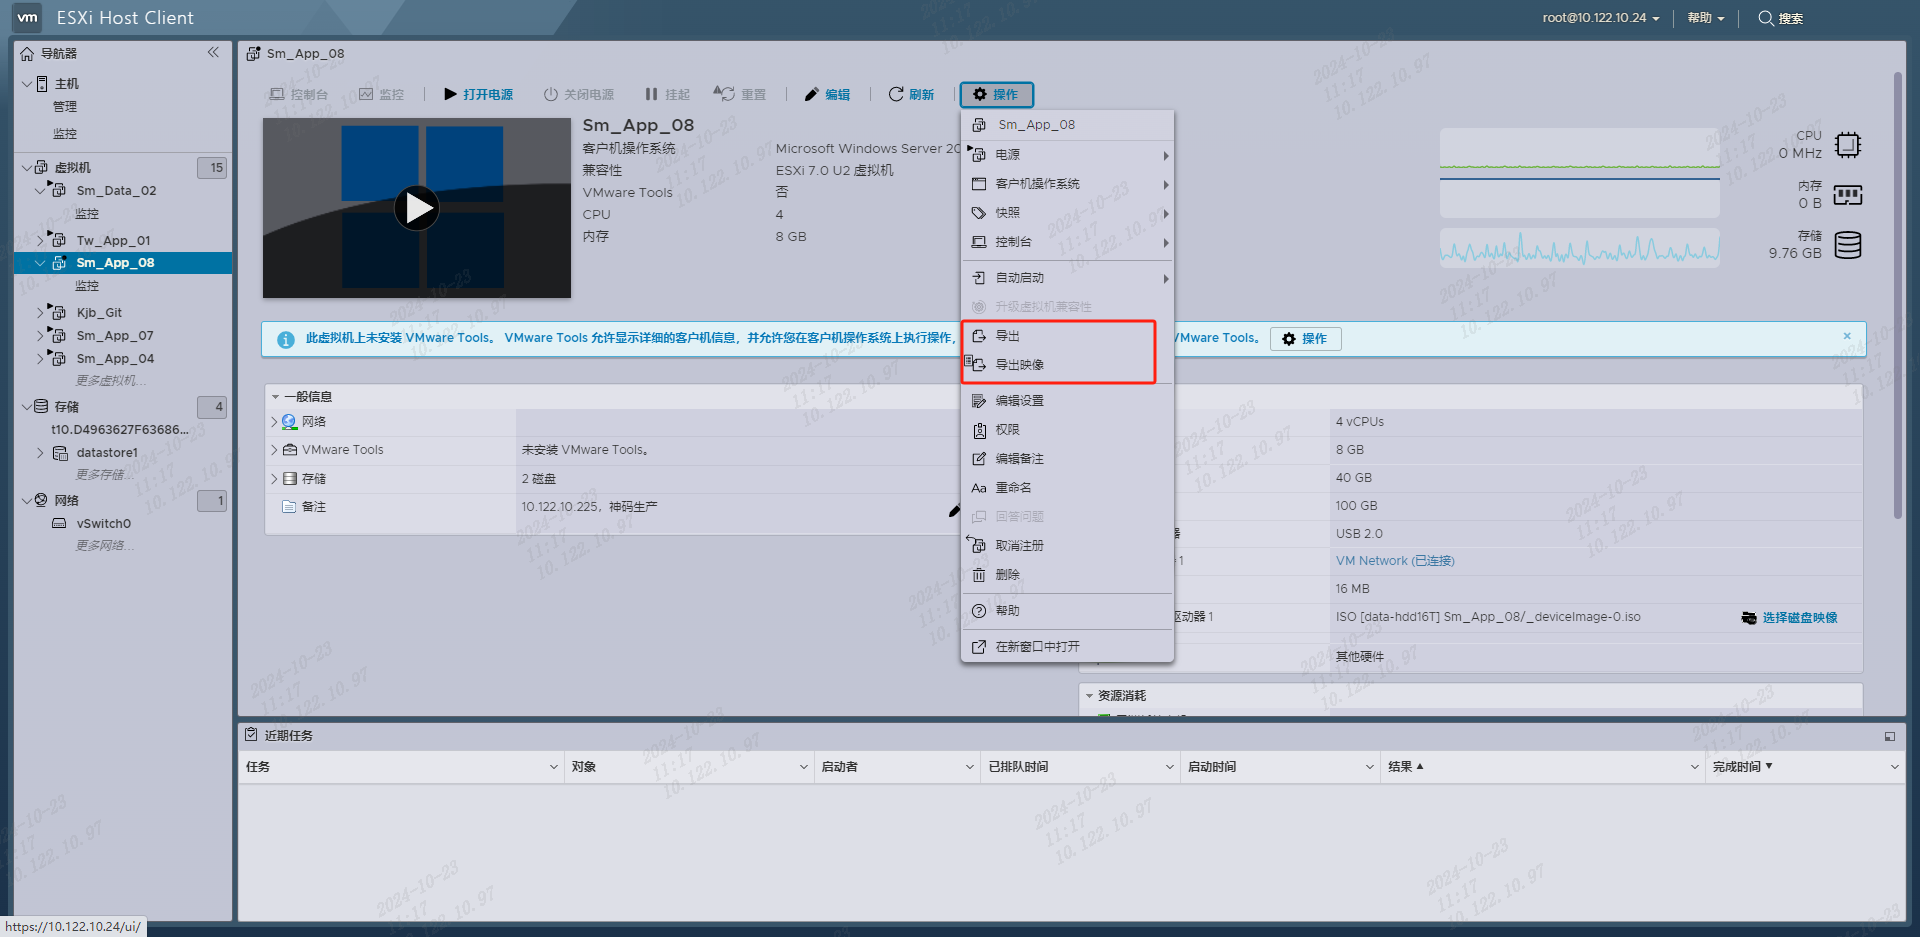
Task: Dismiss the VMware Tools info banner
Action: [x=1847, y=336]
